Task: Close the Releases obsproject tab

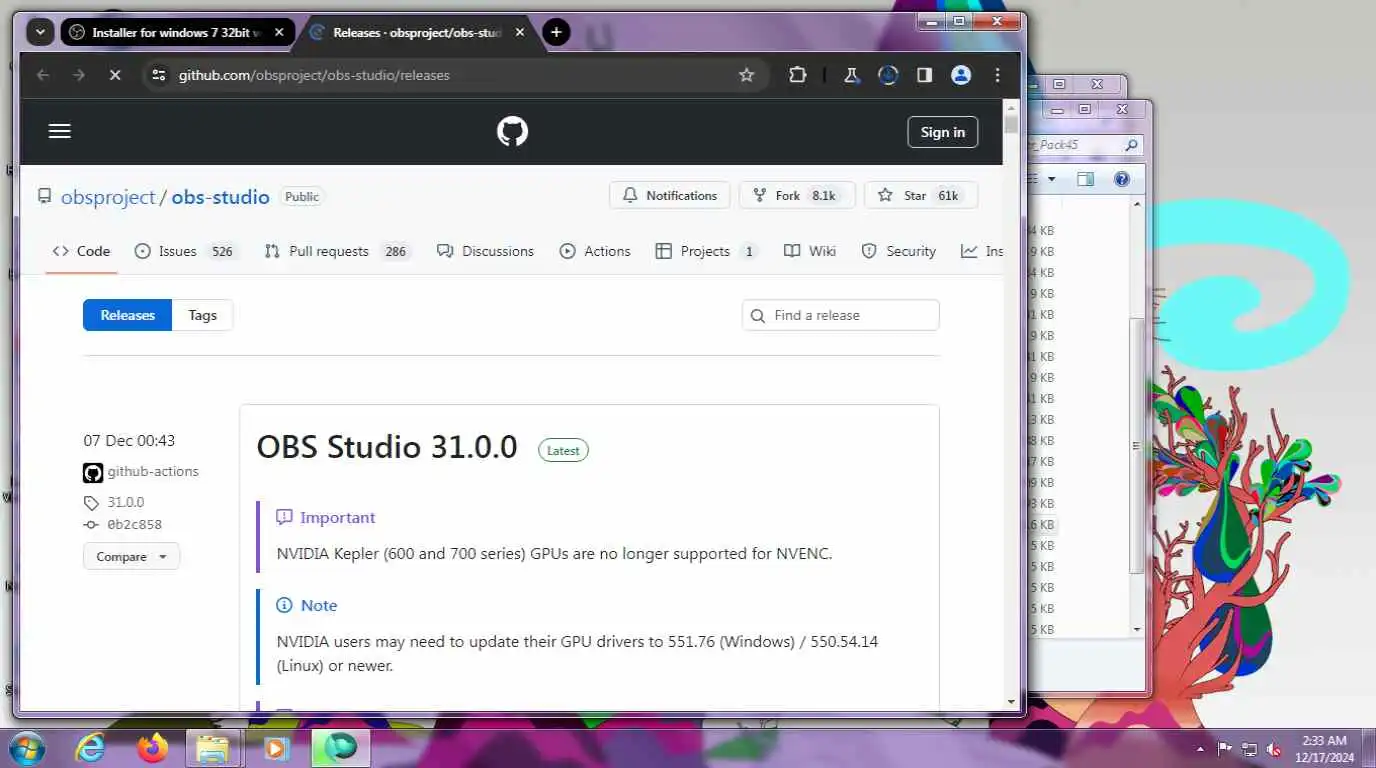Action: 522,32
